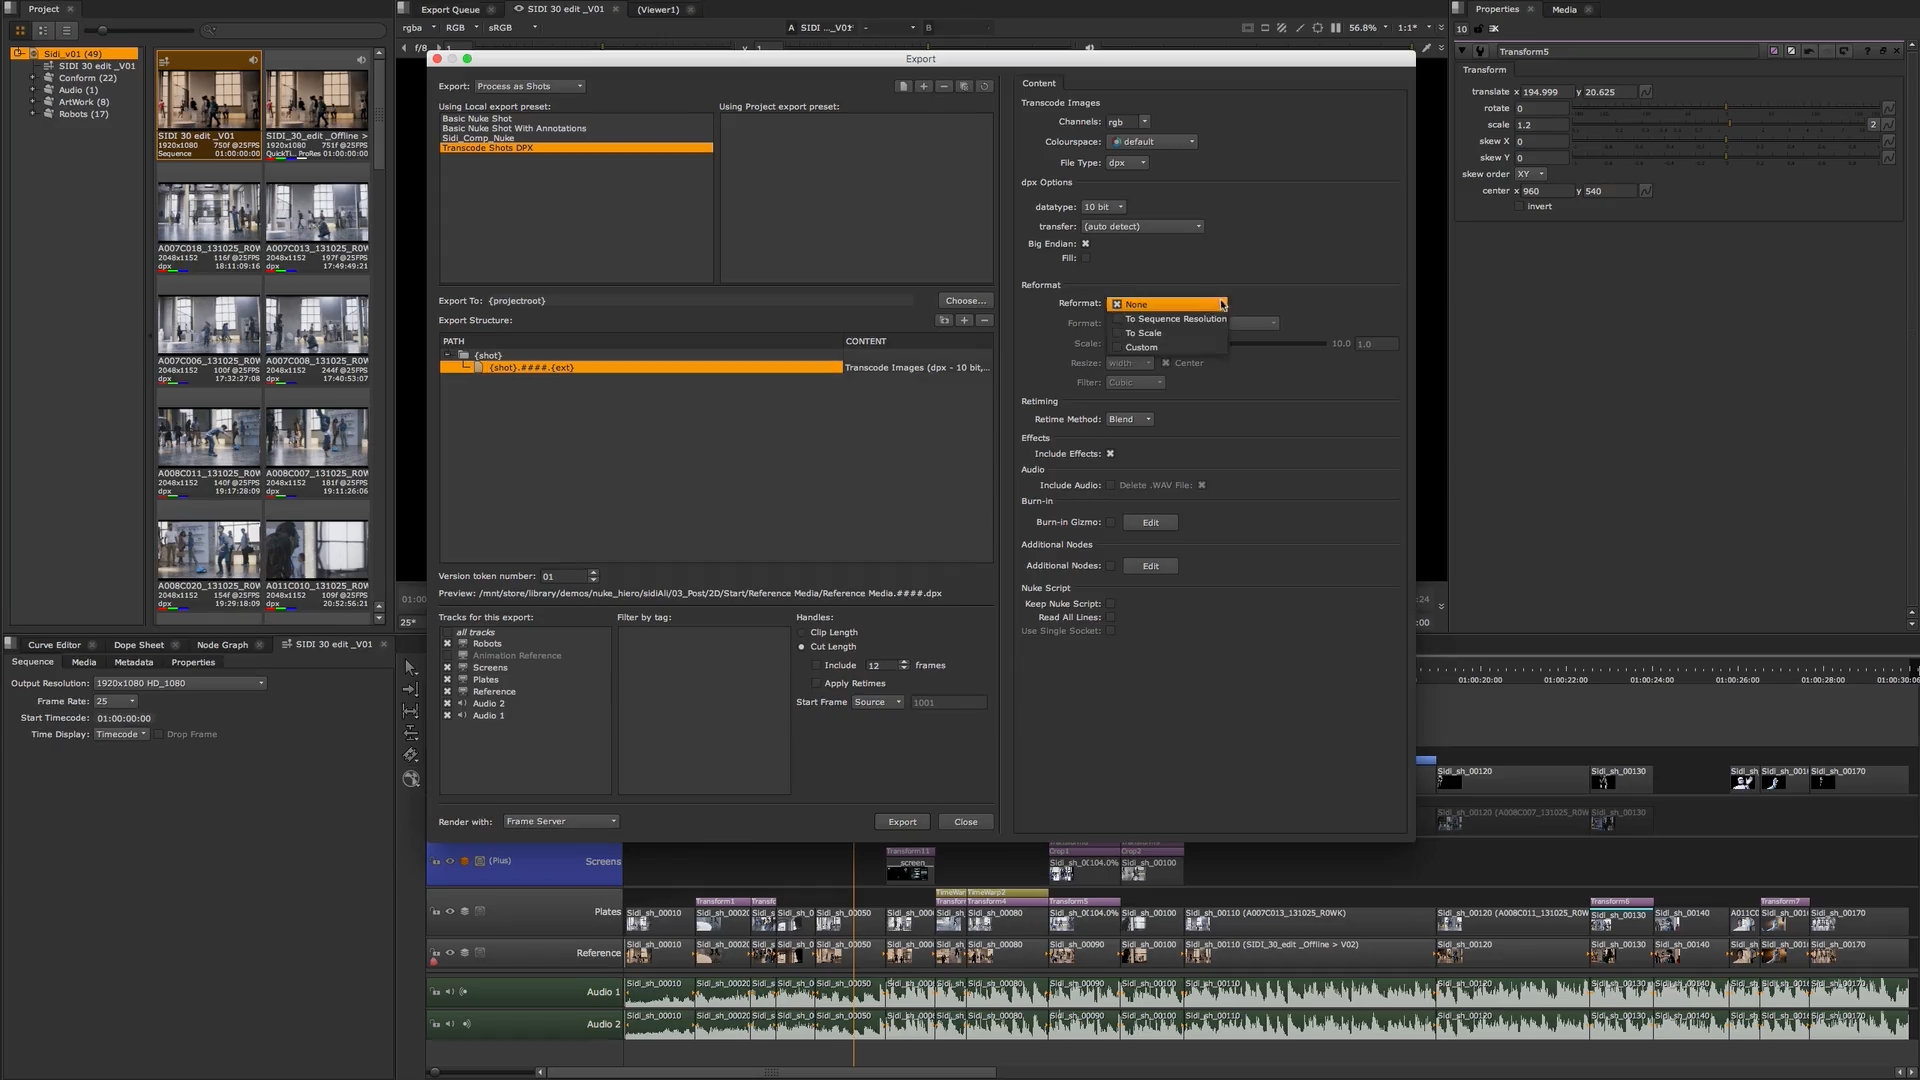1920x1080 pixels.
Task: Select the Slide tool
Action: 410,732
